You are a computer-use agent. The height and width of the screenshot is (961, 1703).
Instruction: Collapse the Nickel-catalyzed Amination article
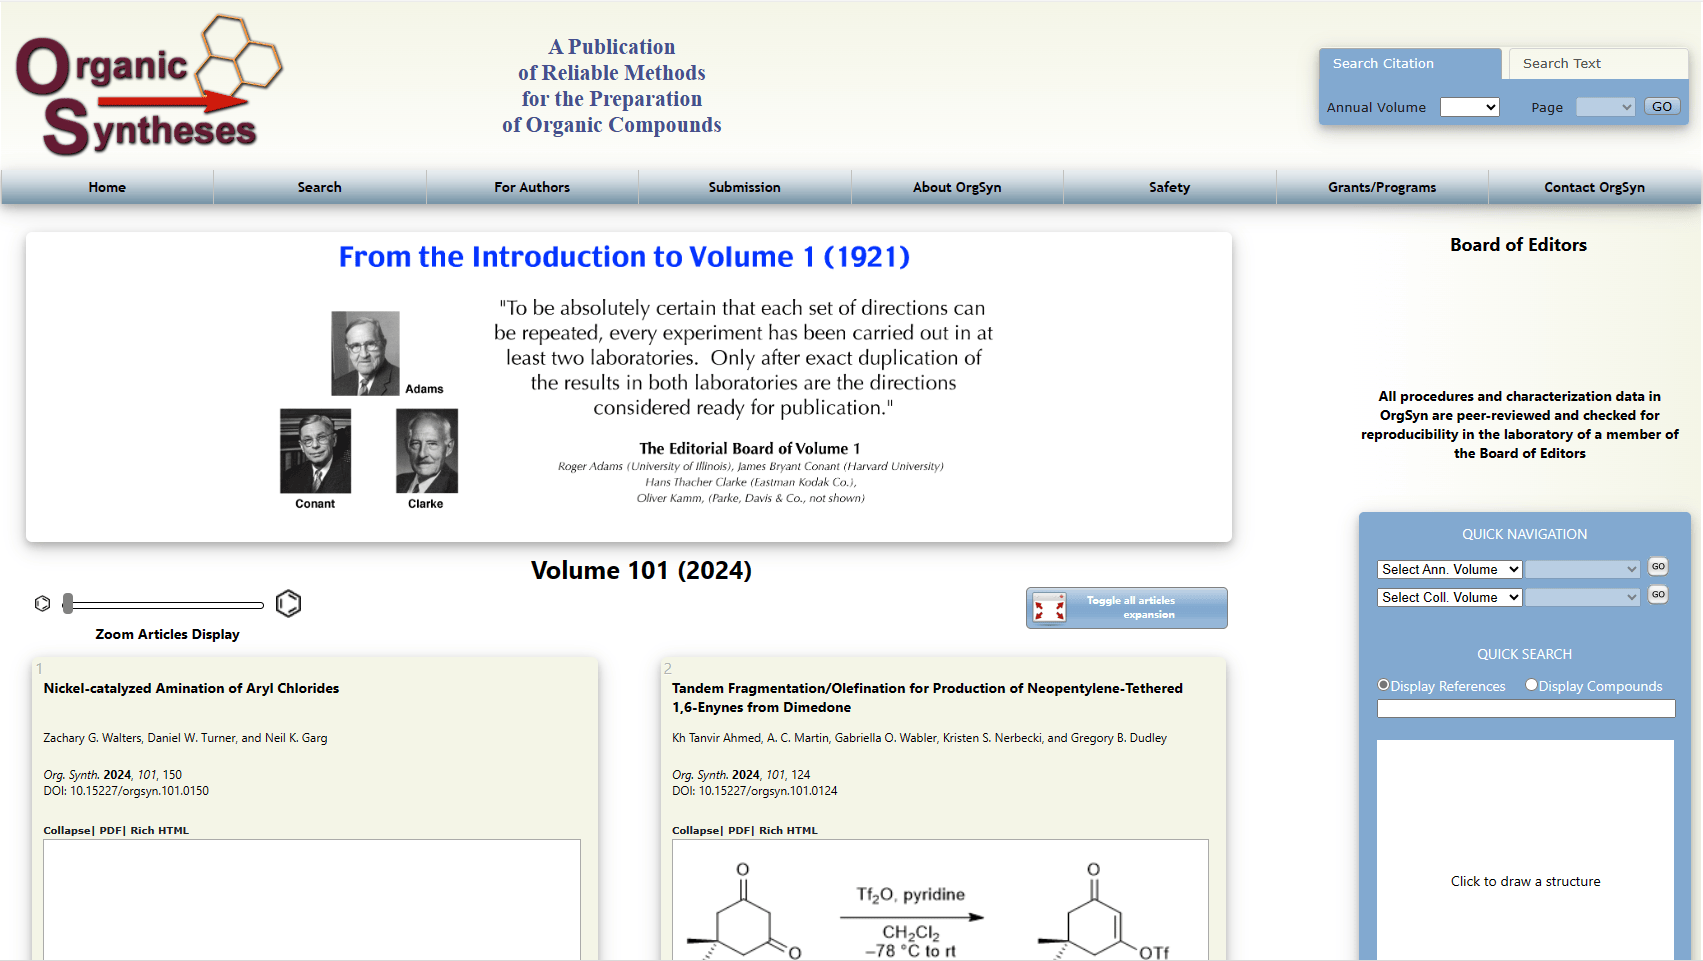click(67, 830)
